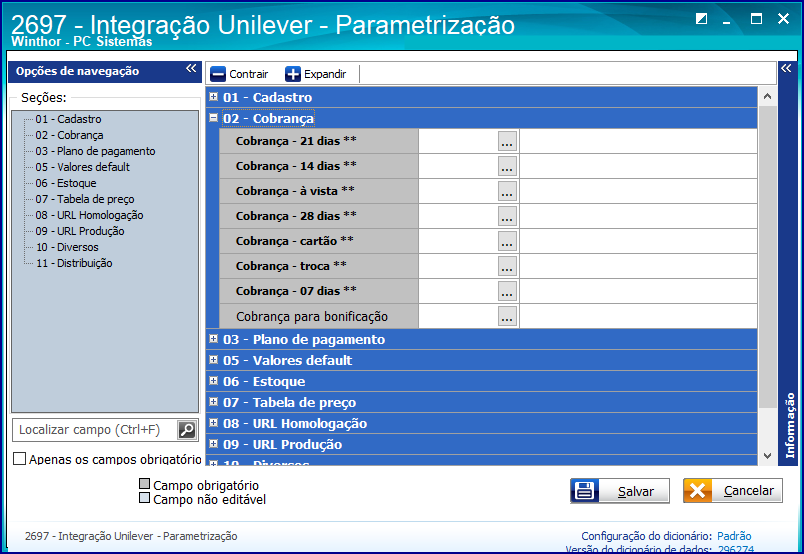804x554 pixels.
Task: Click the scroll-down arrow of parameters list
Action: (767, 456)
